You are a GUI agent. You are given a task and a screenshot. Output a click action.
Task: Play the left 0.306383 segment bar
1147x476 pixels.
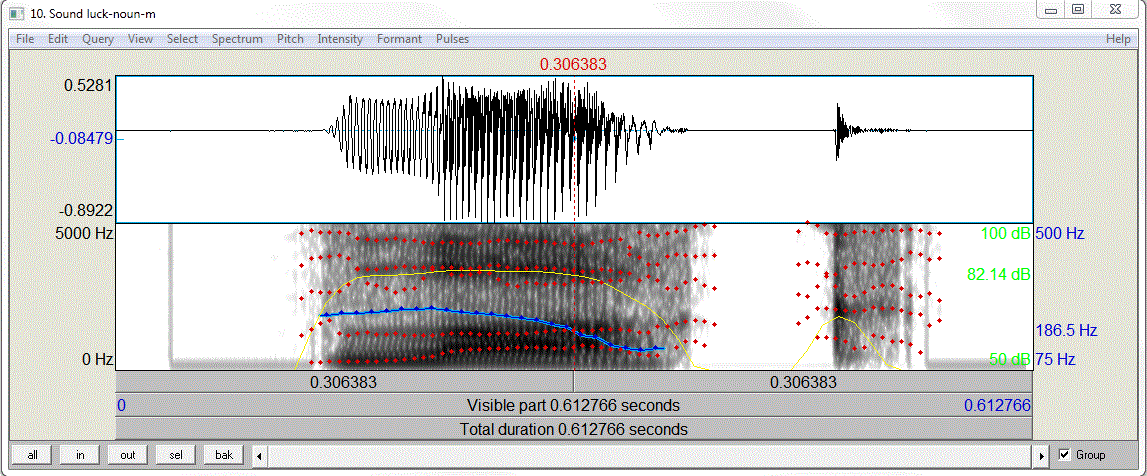point(345,382)
